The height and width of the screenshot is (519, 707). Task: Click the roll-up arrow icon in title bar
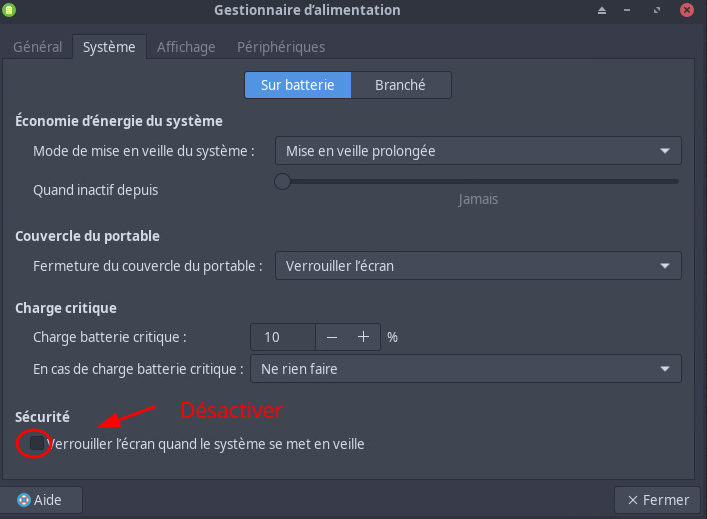click(x=602, y=11)
